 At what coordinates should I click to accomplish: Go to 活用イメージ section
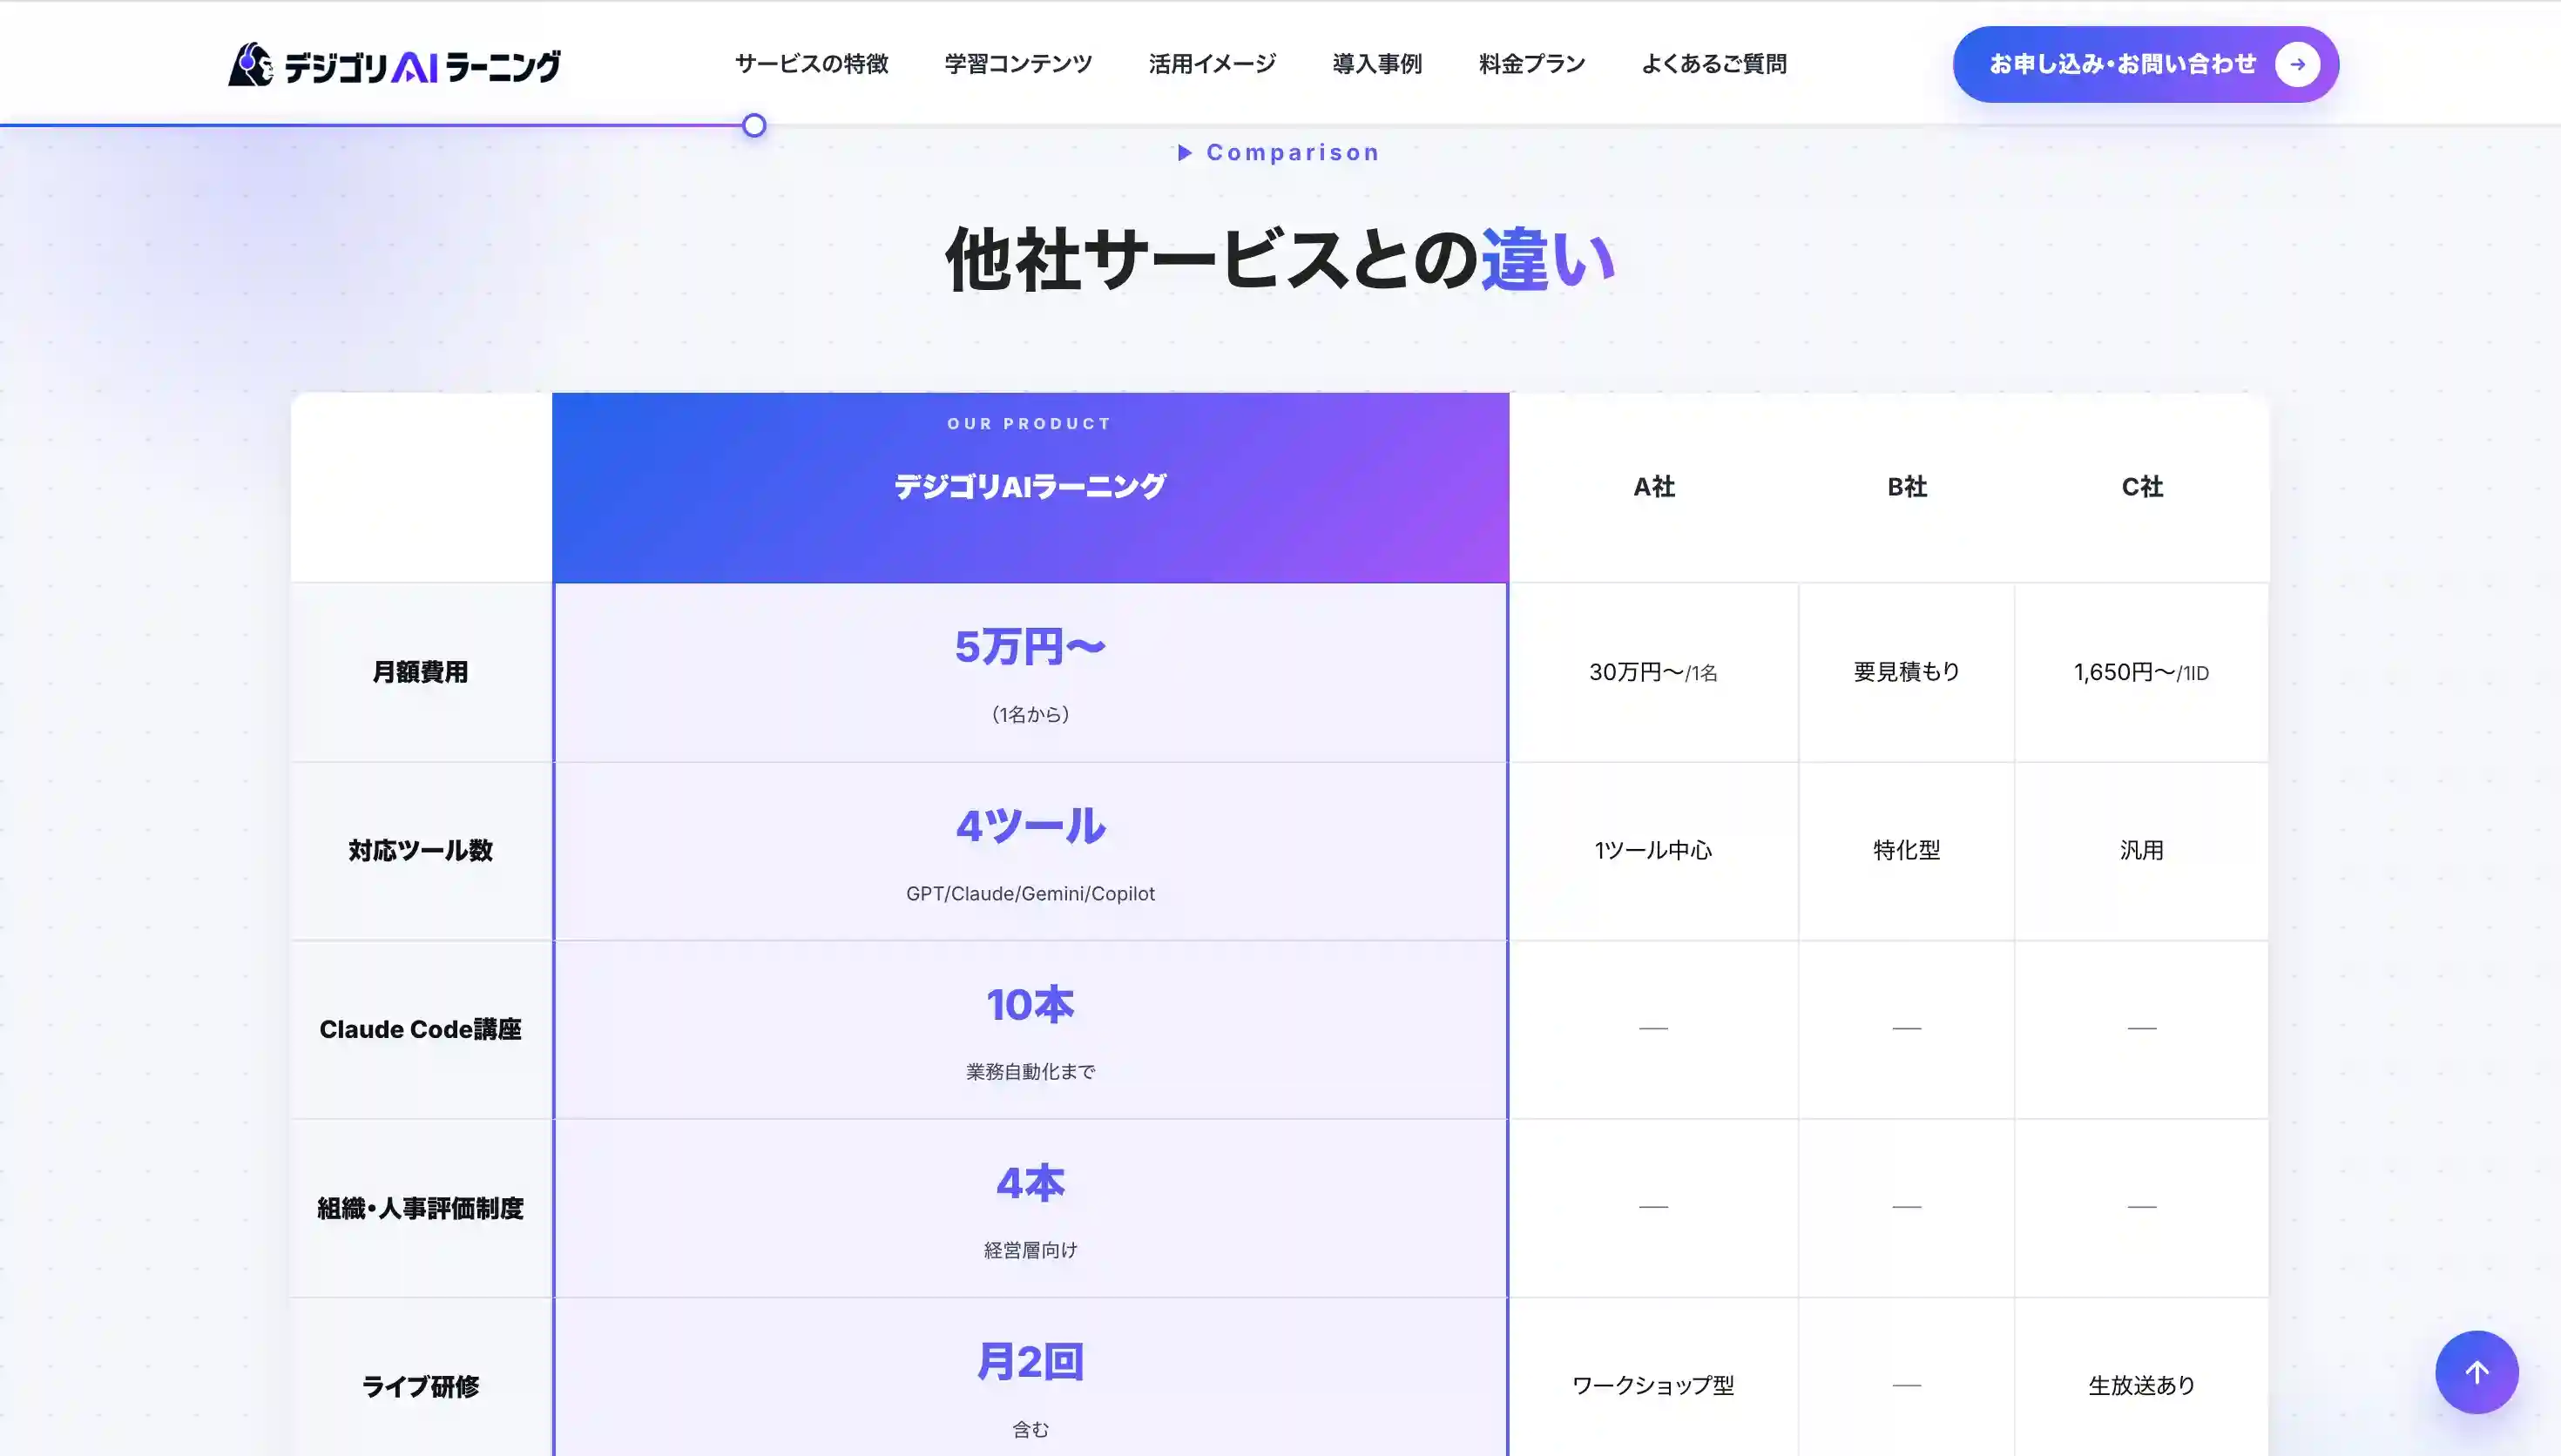tap(1212, 64)
